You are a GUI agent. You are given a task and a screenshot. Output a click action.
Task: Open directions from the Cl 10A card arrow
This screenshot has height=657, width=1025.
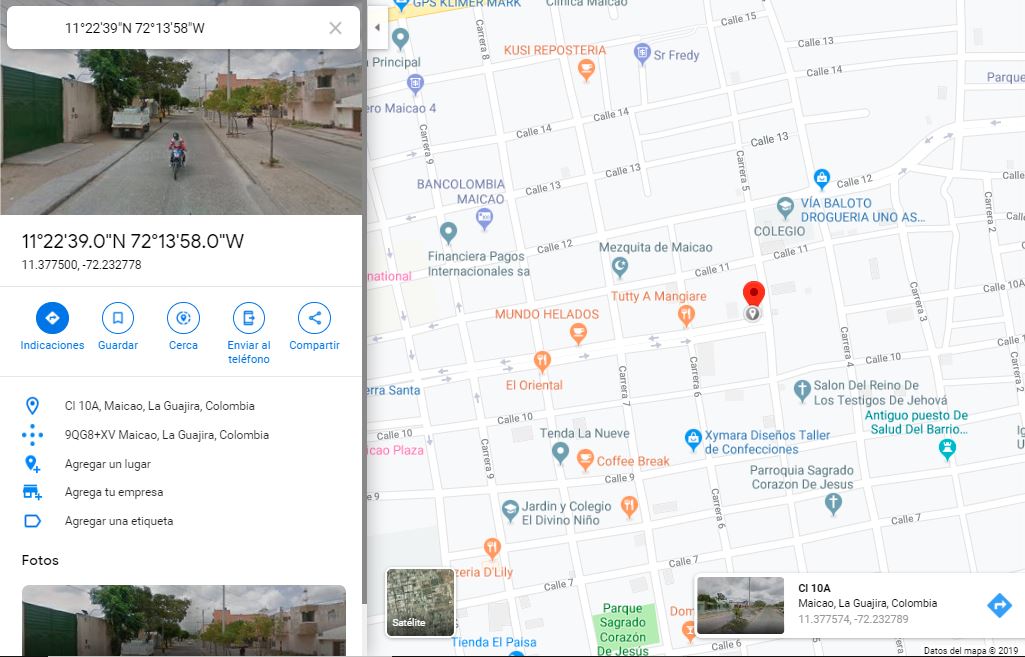[x=999, y=605]
